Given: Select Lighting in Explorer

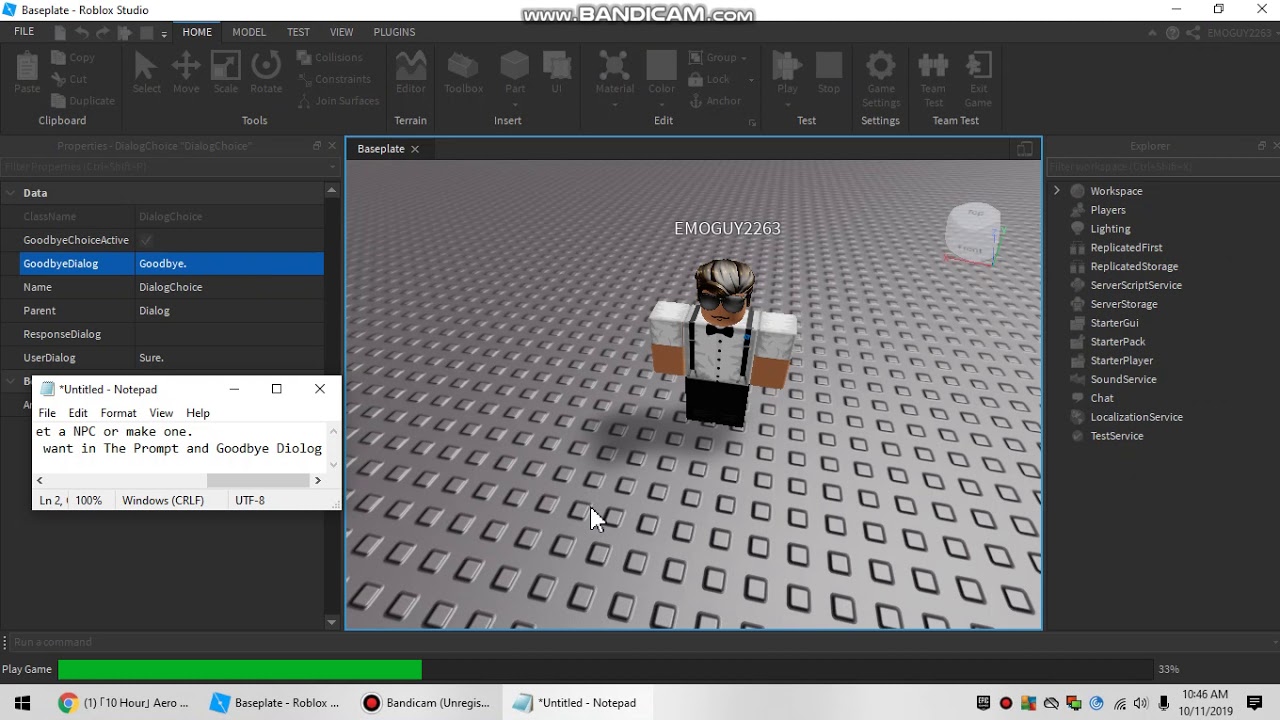Looking at the screenshot, I should point(1110,229).
